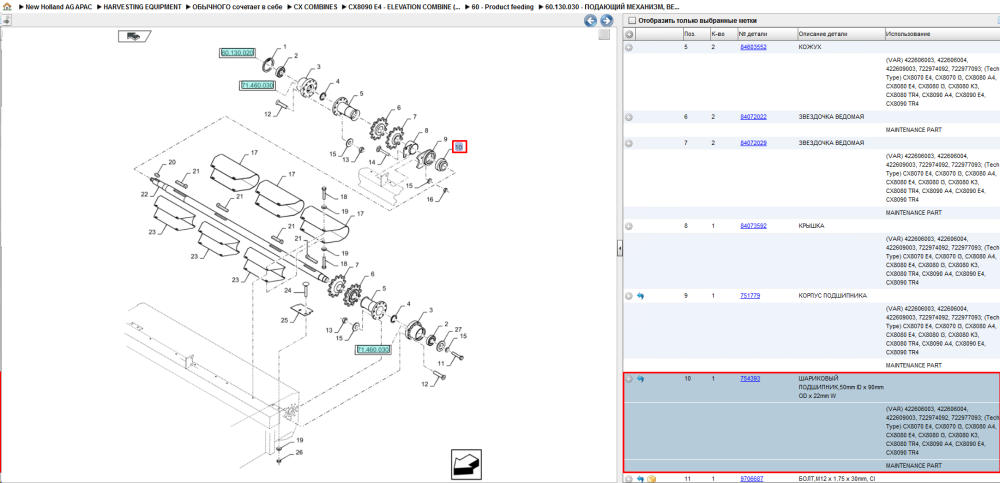The image size is (1000, 483).
Task: Open HARVESTING EQUIPMENT breadcrumb
Action: pyautogui.click(x=142, y=6)
